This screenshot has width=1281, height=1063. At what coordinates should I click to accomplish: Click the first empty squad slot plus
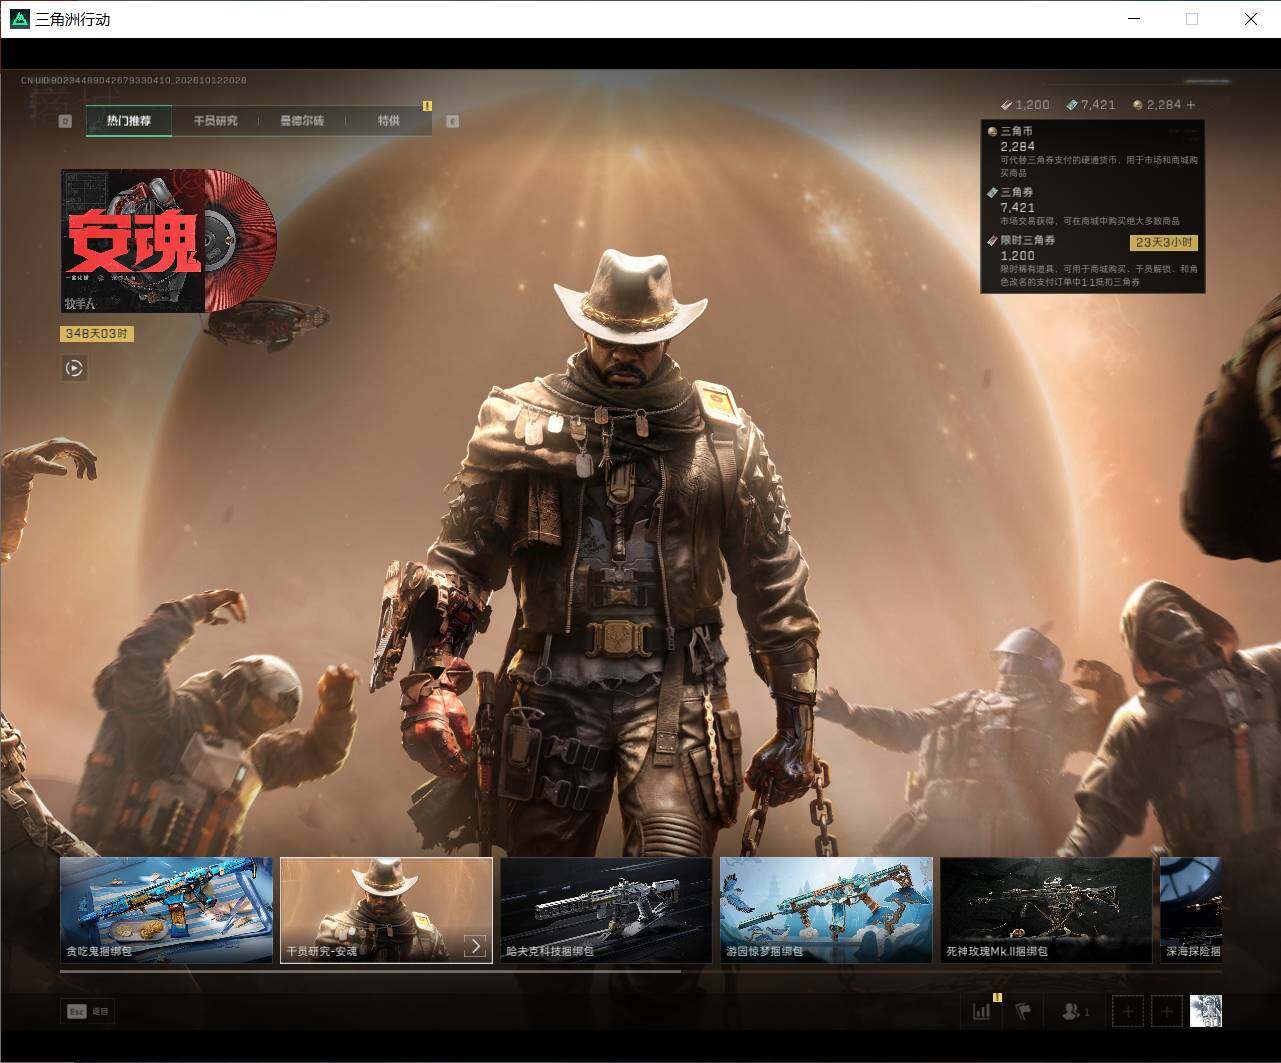pos(1128,1011)
